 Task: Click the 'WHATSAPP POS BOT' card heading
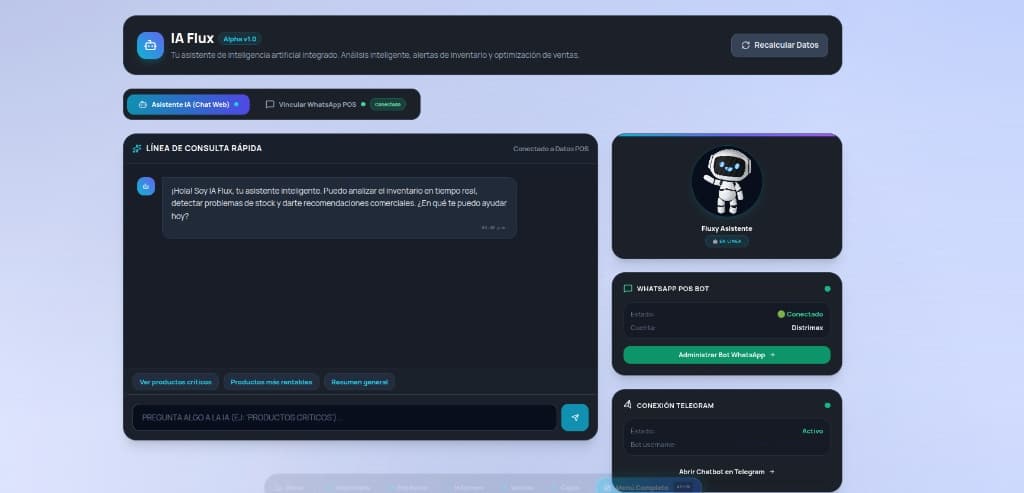[673, 289]
